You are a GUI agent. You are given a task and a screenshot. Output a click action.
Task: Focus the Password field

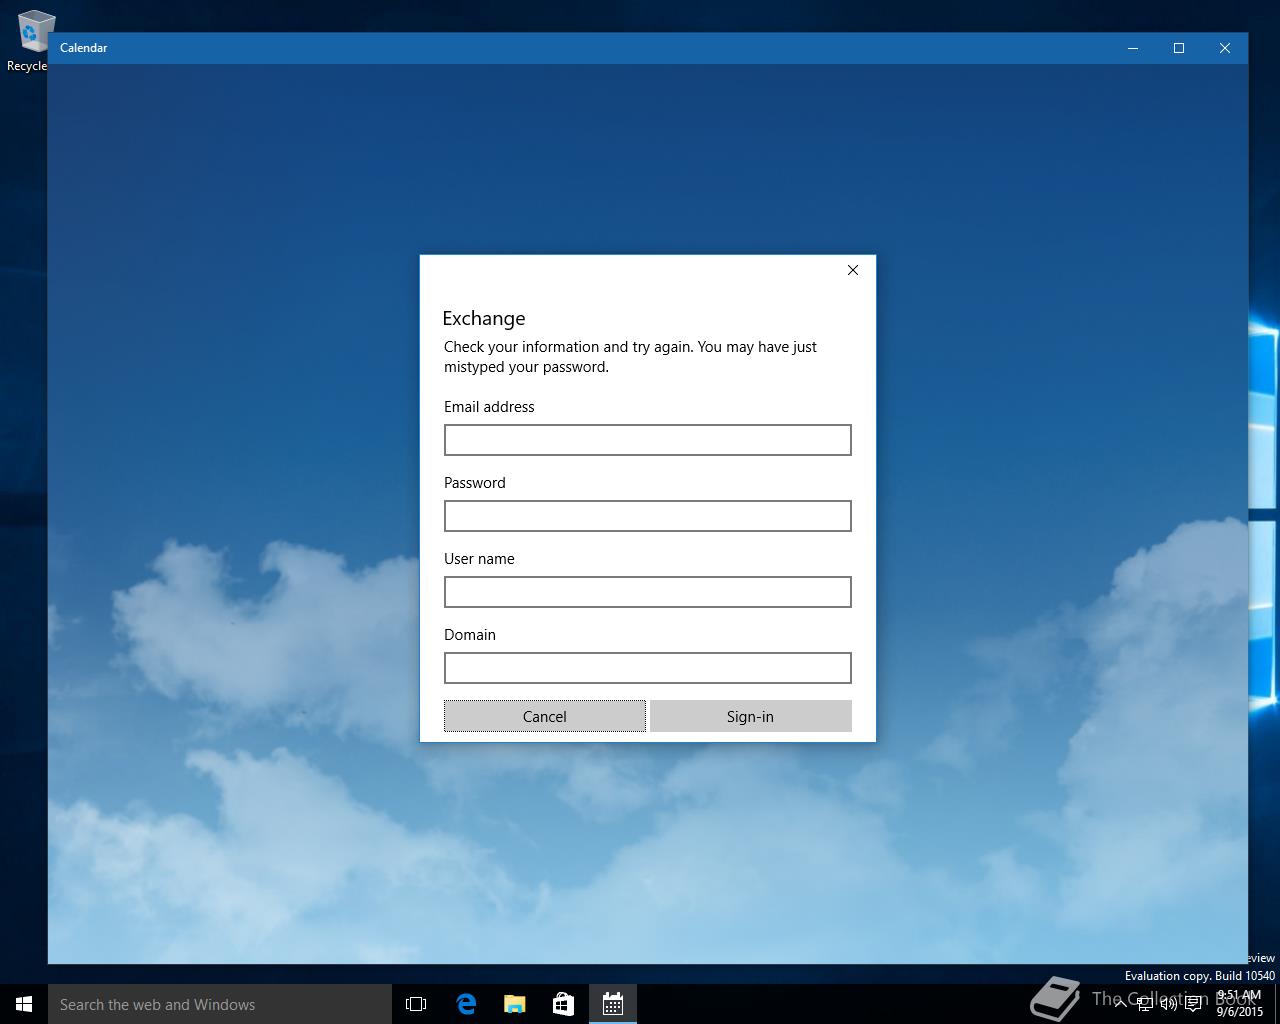[x=647, y=516]
